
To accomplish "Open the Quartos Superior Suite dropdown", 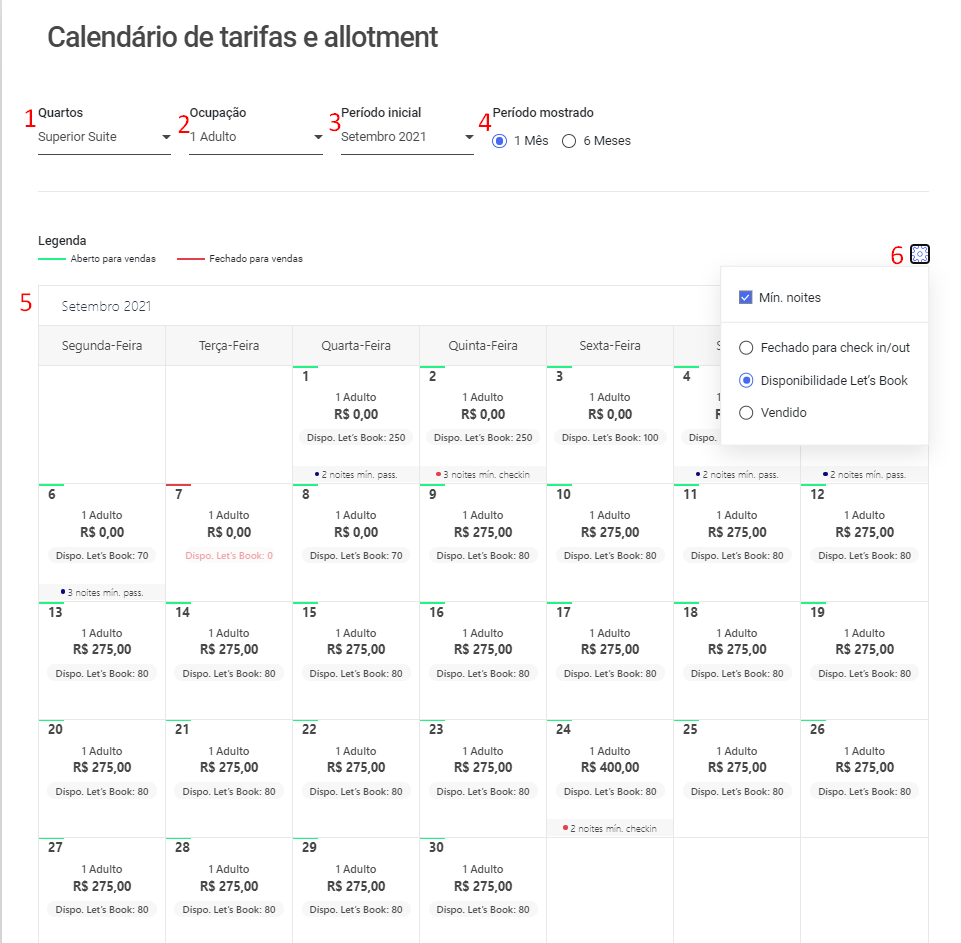I will [x=104, y=137].
